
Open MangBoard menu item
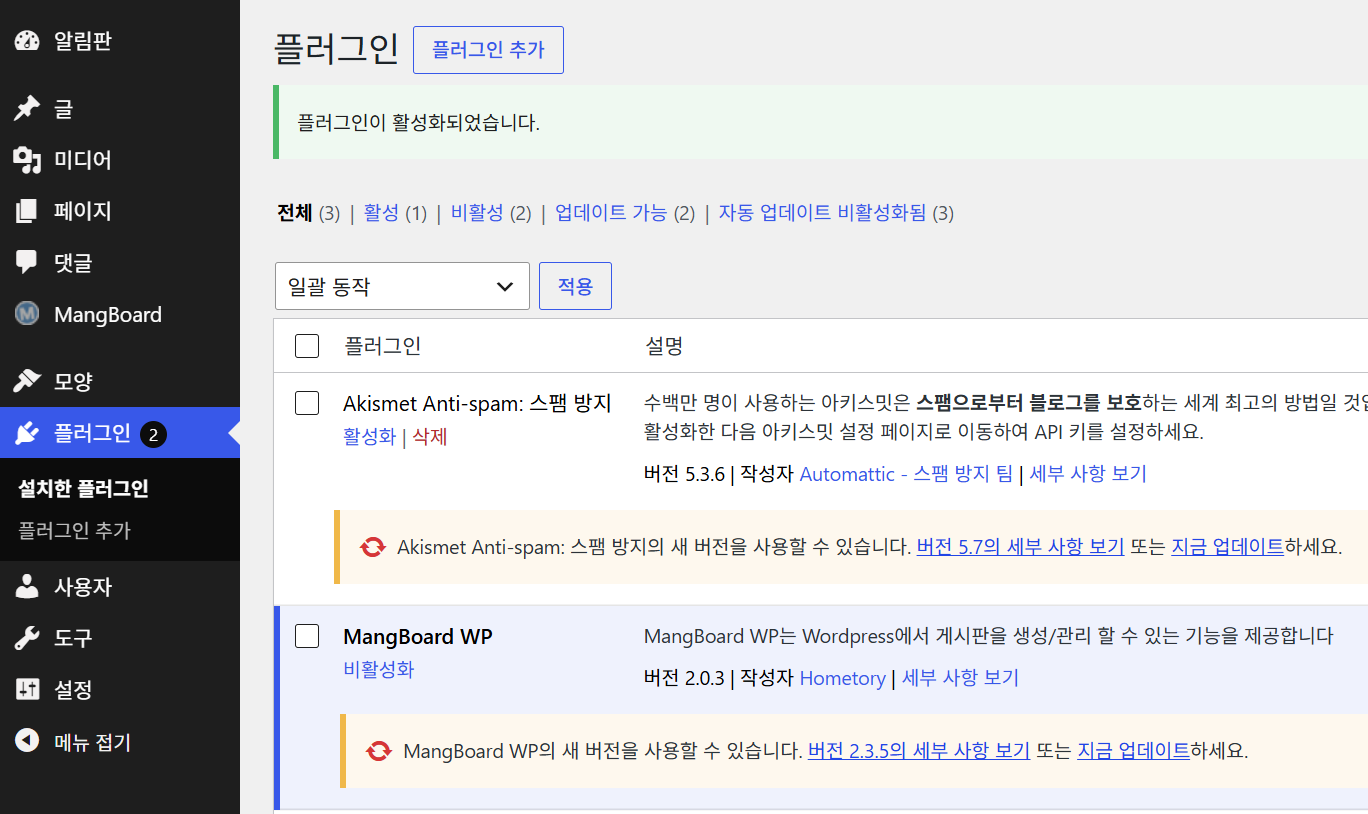120,314
